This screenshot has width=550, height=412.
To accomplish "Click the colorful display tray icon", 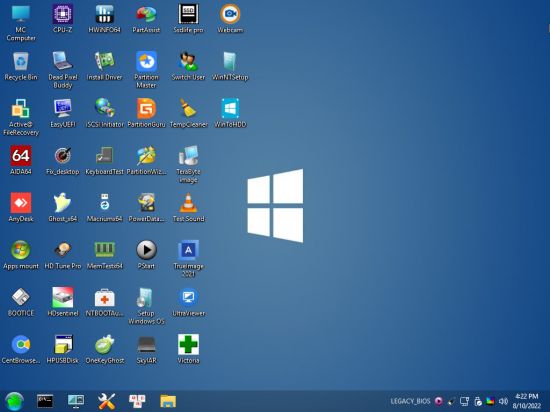I will tap(490, 401).
